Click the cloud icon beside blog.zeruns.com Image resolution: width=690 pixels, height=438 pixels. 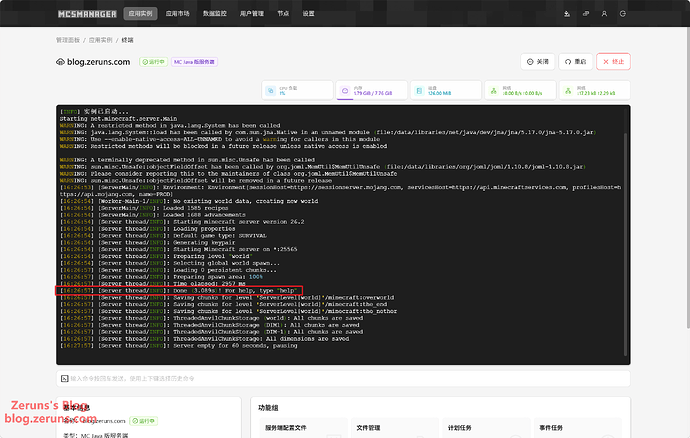60,62
